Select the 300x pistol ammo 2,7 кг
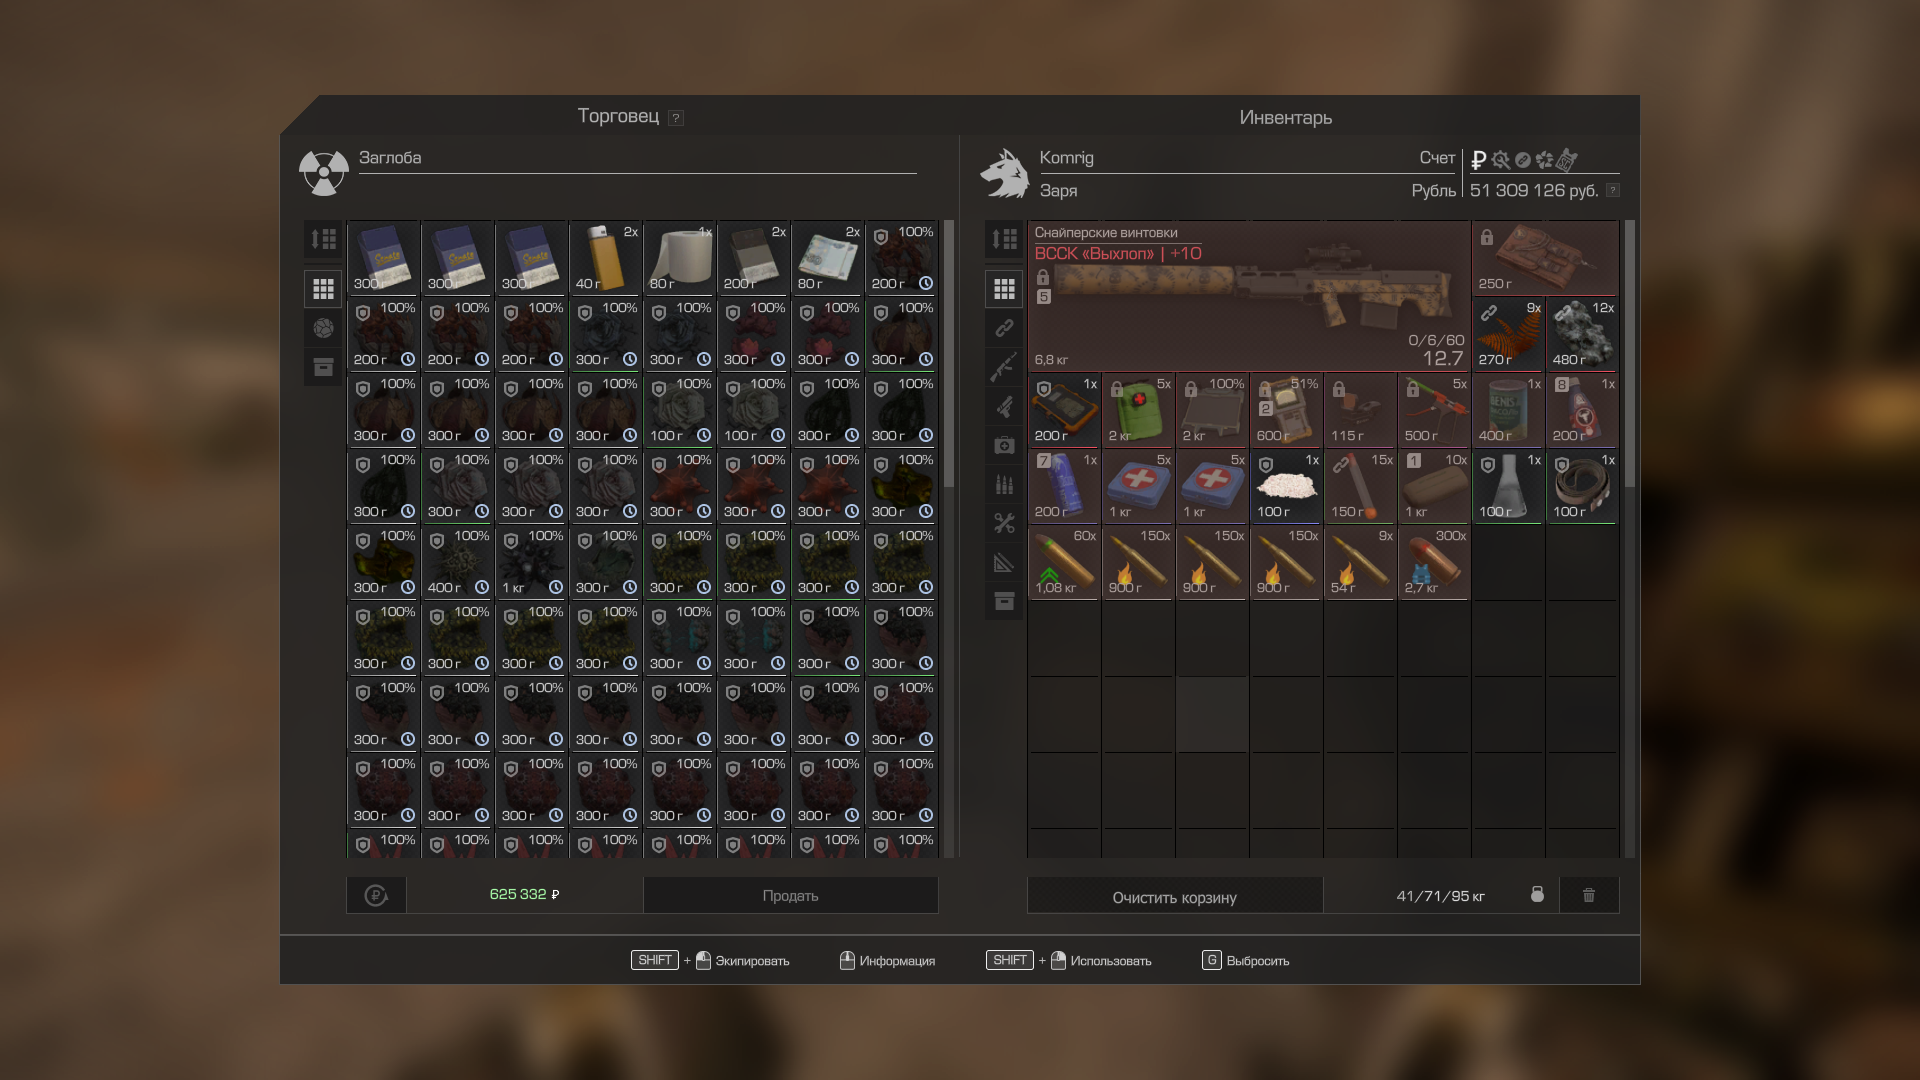This screenshot has height=1080, width=1920. (1434, 562)
